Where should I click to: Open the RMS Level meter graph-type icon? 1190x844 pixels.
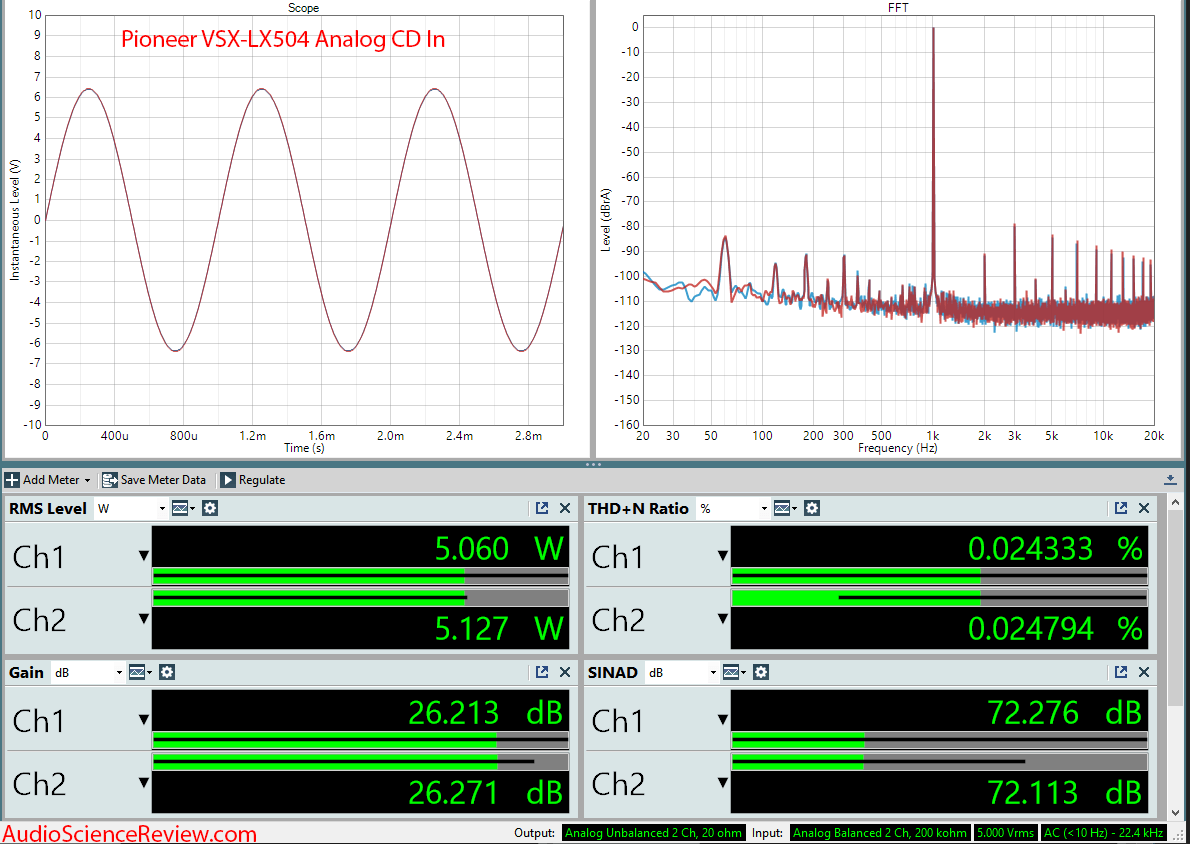tap(183, 509)
